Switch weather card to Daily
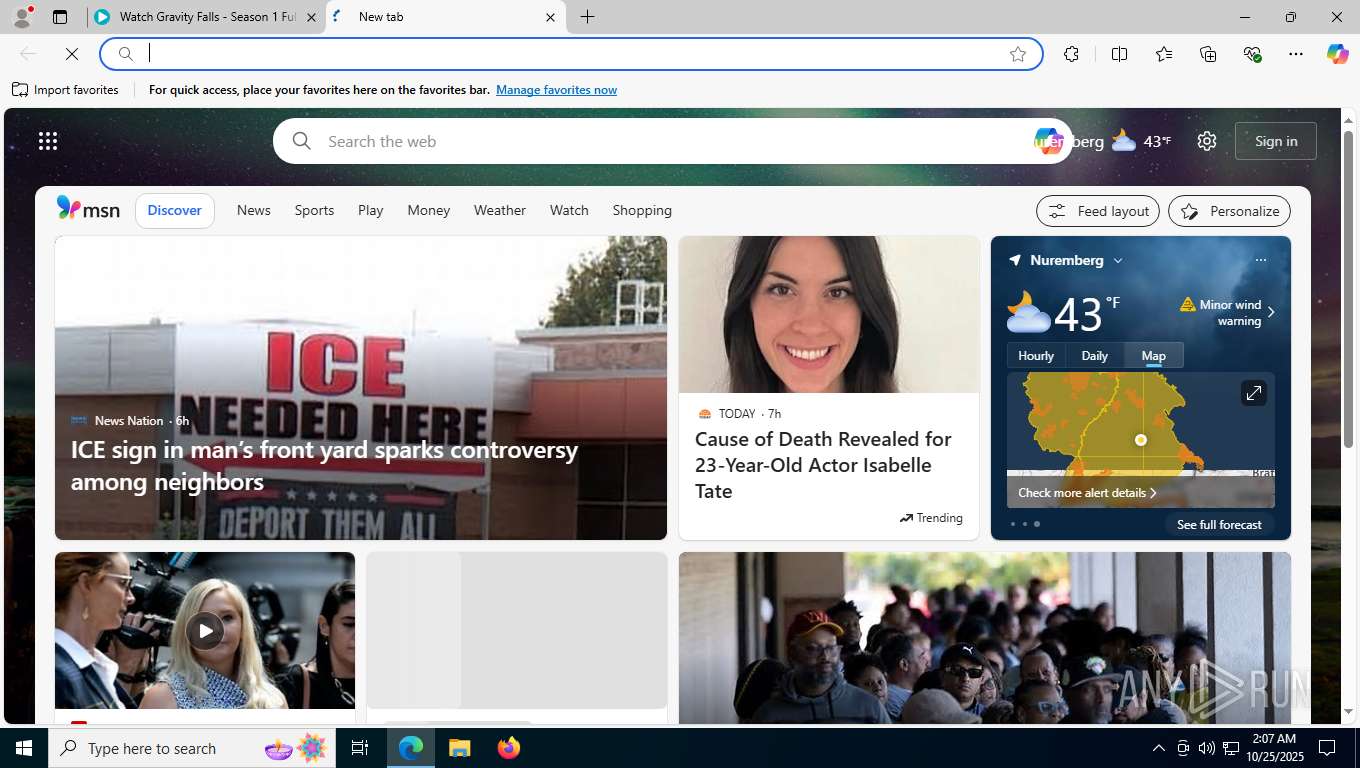This screenshot has width=1360, height=768. [x=1095, y=356]
